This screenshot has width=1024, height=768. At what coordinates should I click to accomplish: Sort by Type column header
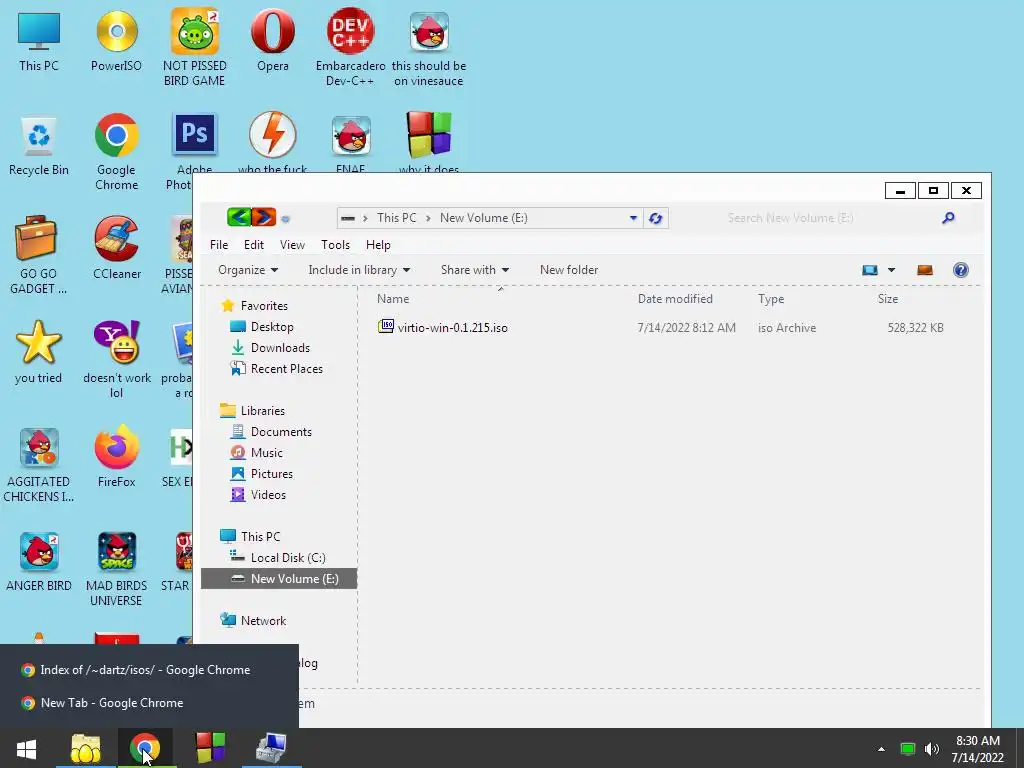(x=771, y=298)
